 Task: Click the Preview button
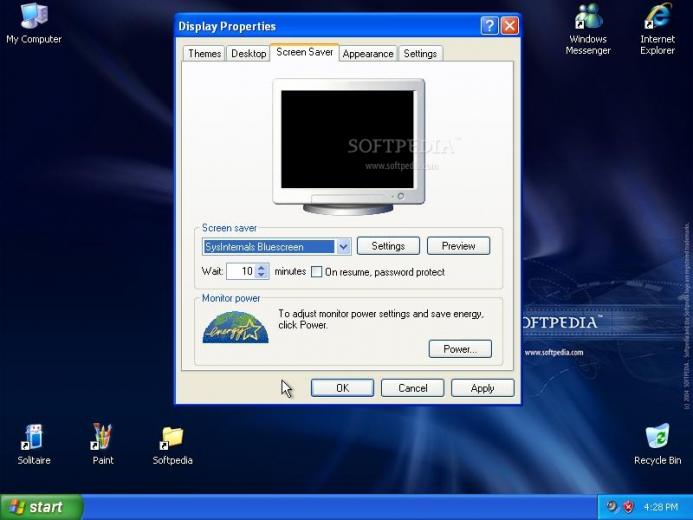458,246
